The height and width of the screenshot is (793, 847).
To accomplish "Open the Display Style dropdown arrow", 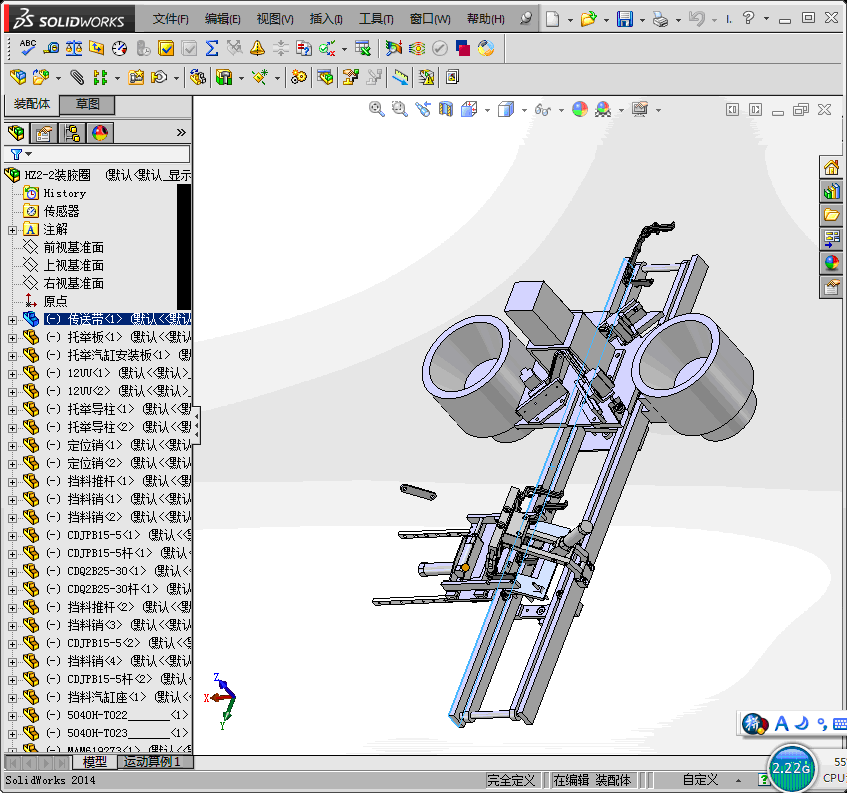I will click(524, 110).
